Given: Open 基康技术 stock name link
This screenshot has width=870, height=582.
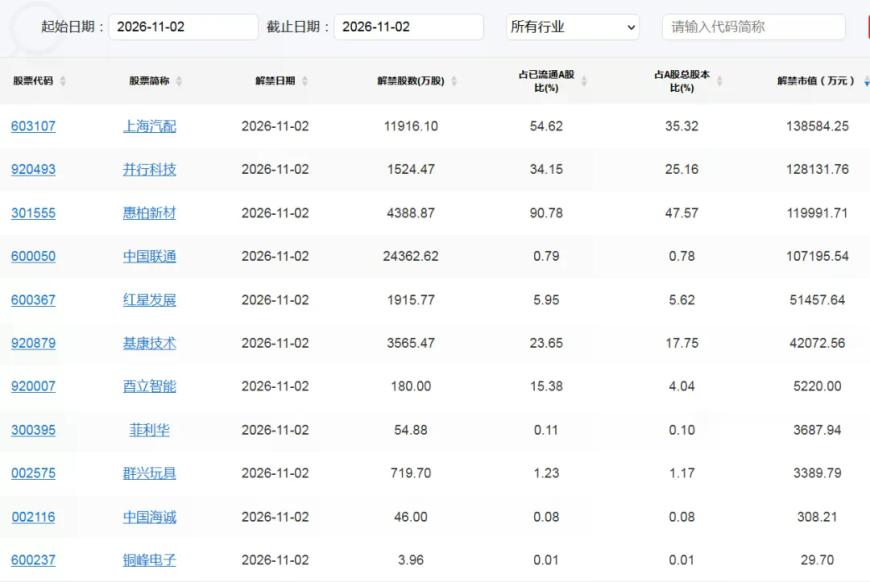Looking at the screenshot, I should 149,343.
